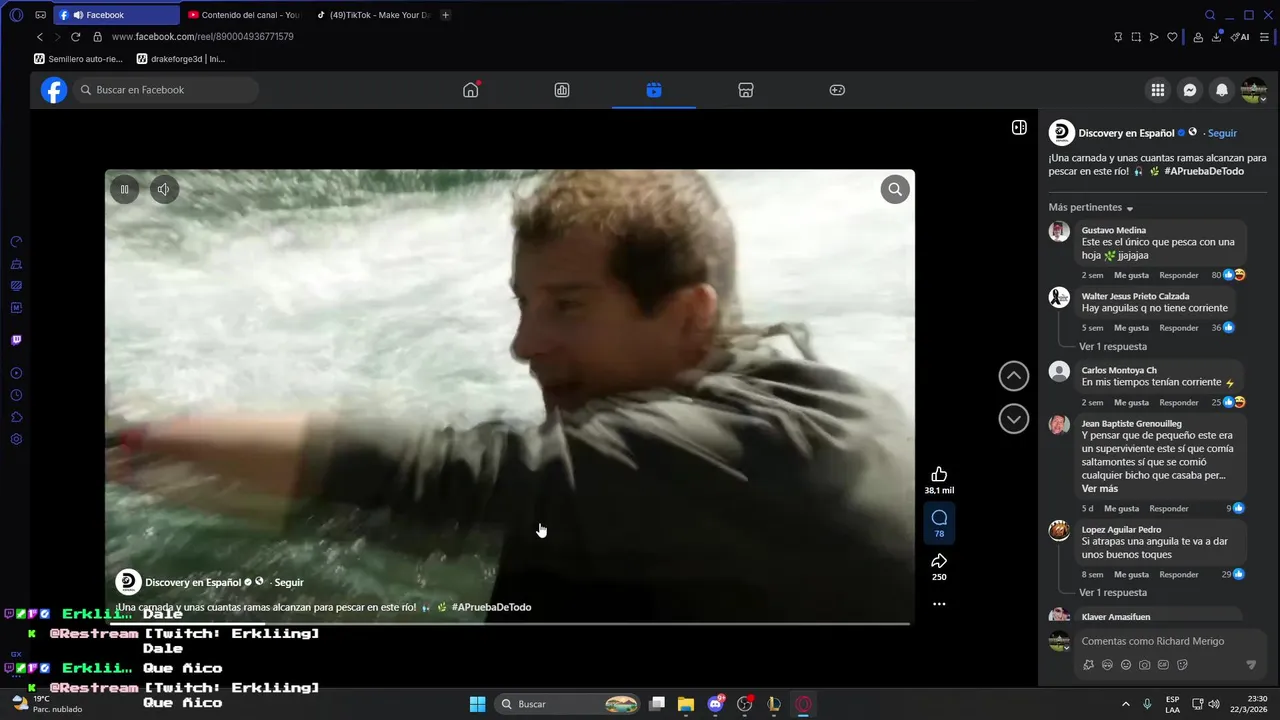This screenshot has height=720, width=1280.
Task: Open the volume control in system tray
Action: (1214, 704)
